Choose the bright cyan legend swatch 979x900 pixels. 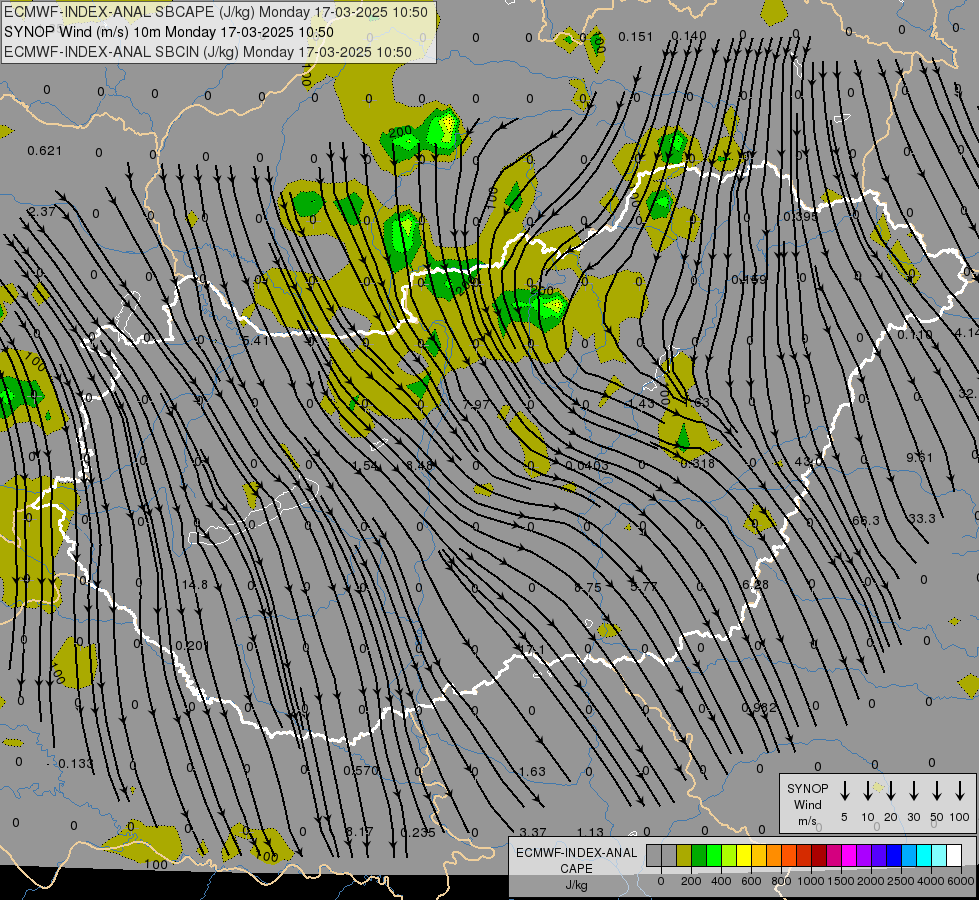(923, 855)
